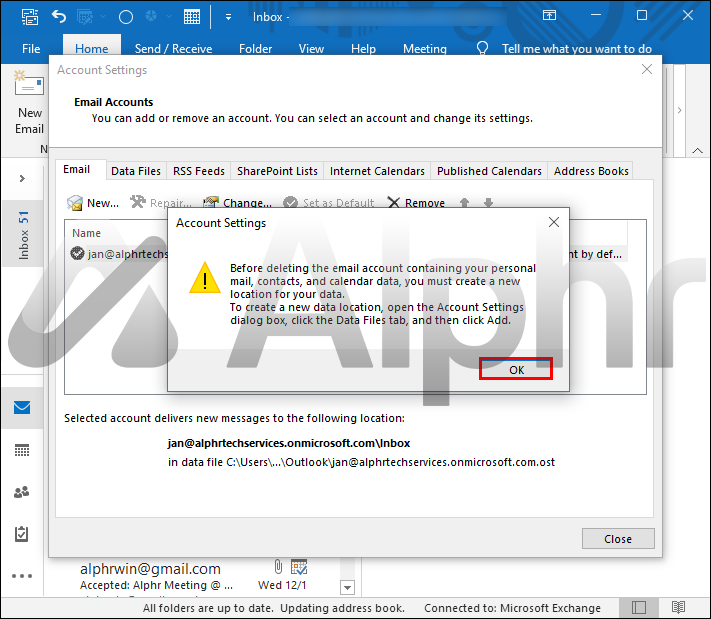The width and height of the screenshot is (711, 619).
Task: Switch to the Address Books tab
Action: [x=591, y=171]
